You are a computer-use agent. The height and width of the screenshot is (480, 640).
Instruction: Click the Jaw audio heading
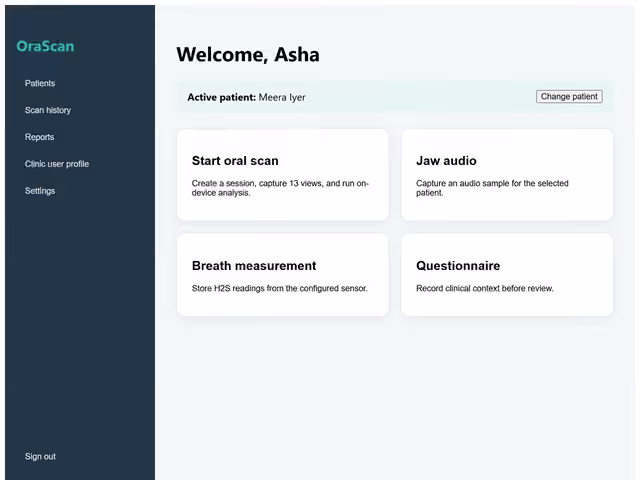(x=446, y=161)
